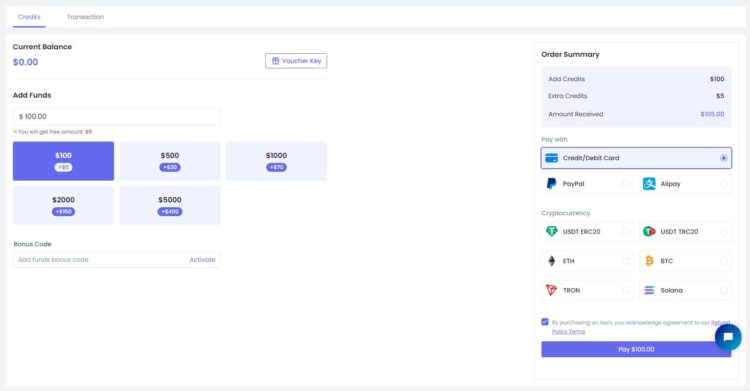The height and width of the screenshot is (391, 750).
Task: Activate the bonus code
Action: click(202, 260)
